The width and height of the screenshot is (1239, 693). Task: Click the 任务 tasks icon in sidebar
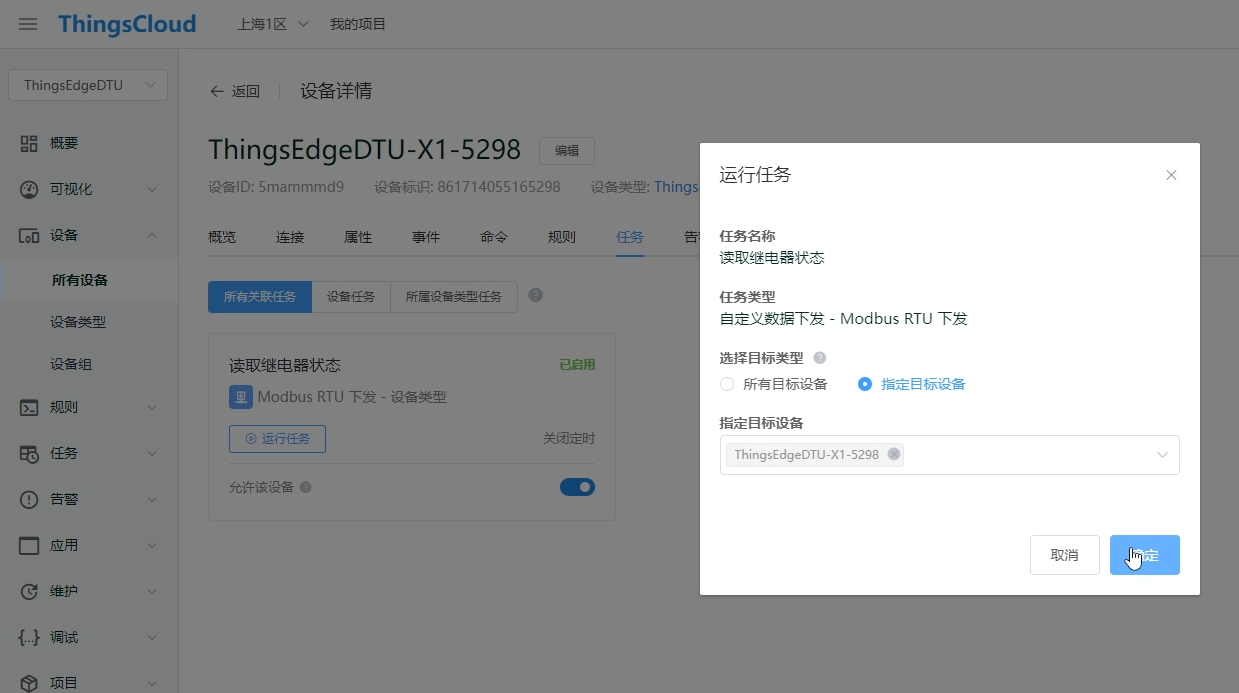coord(29,453)
